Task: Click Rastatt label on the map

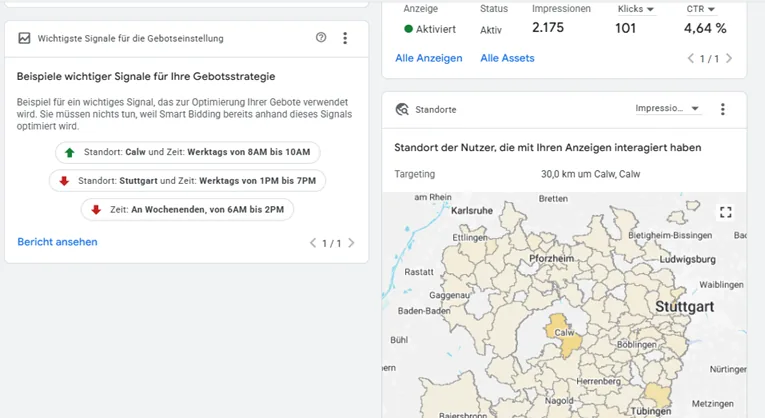Action: pyautogui.click(x=419, y=272)
